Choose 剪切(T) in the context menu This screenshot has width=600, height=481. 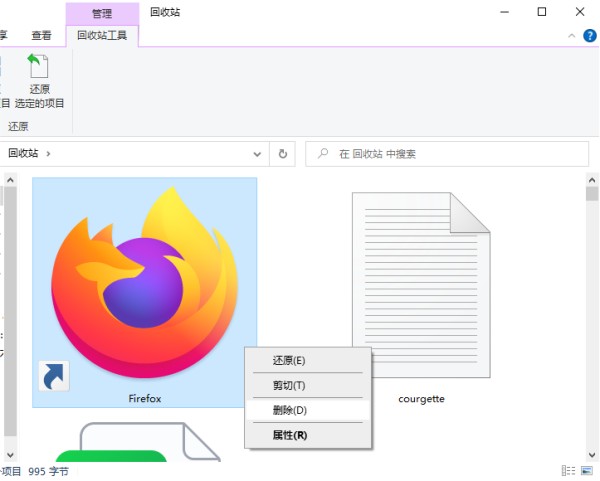point(308,385)
